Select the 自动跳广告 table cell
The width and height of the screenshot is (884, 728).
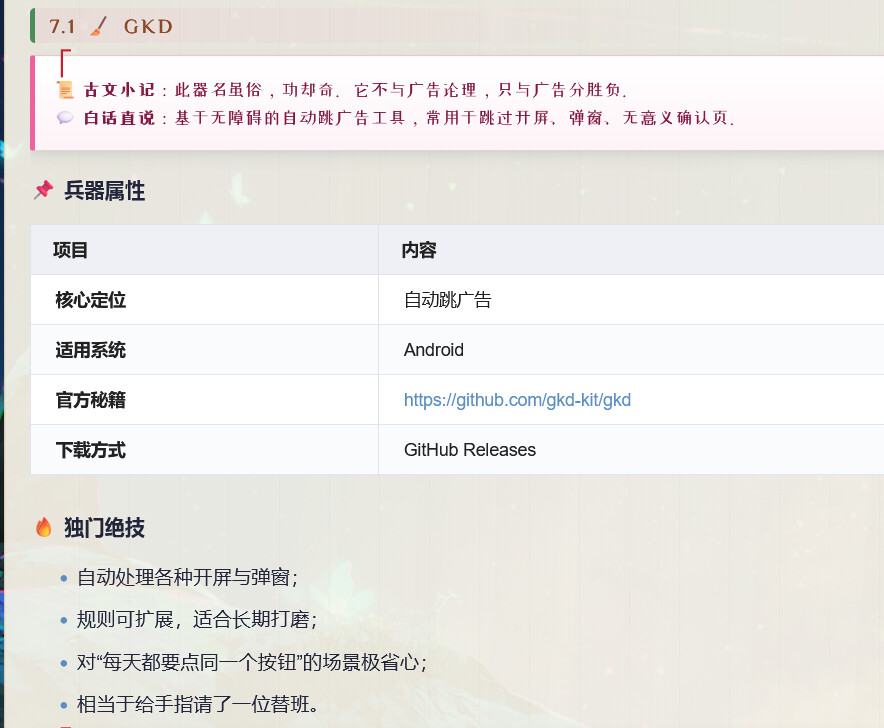tap(631, 299)
